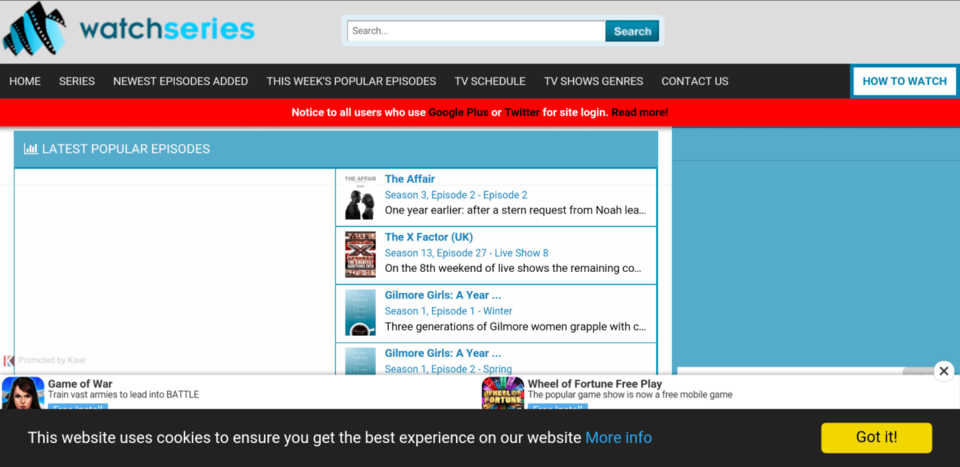Click the Wheel of Fortune Free Play ad title
This screenshot has width=960, height=467.
[x=595, y=384]
